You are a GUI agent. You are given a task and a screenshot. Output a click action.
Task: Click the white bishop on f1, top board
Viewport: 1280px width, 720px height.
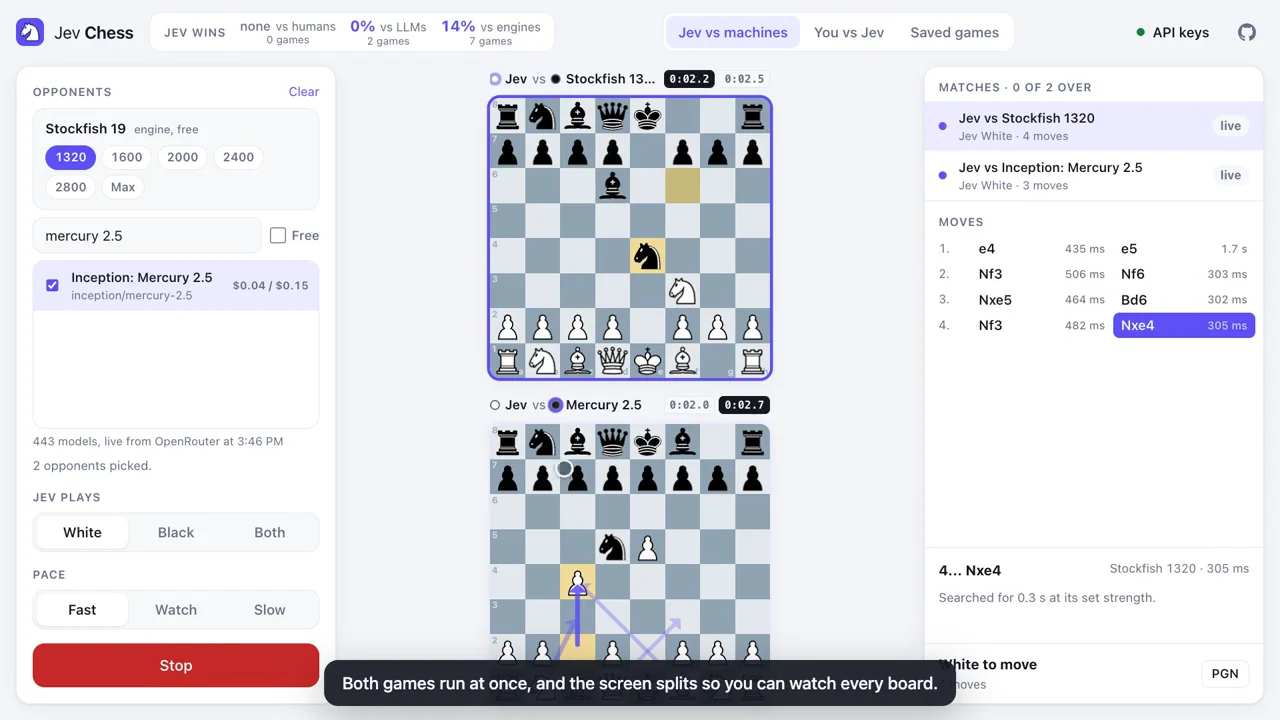[682, 360]
